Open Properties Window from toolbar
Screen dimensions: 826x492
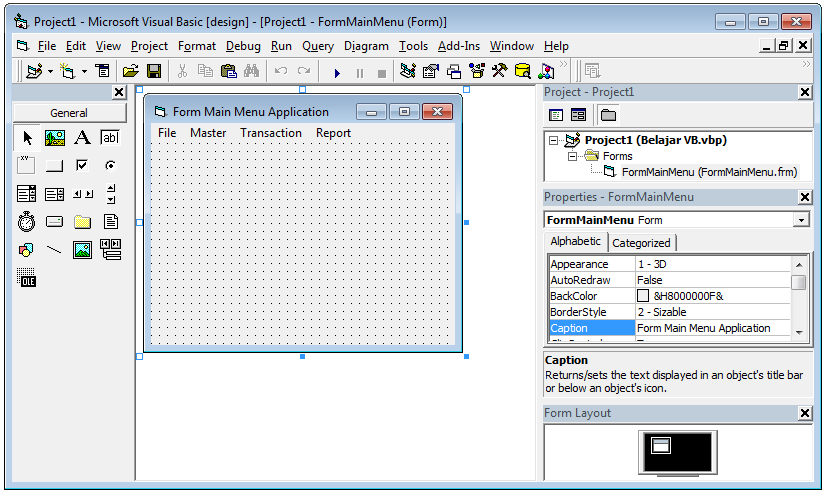pos(431,71)
